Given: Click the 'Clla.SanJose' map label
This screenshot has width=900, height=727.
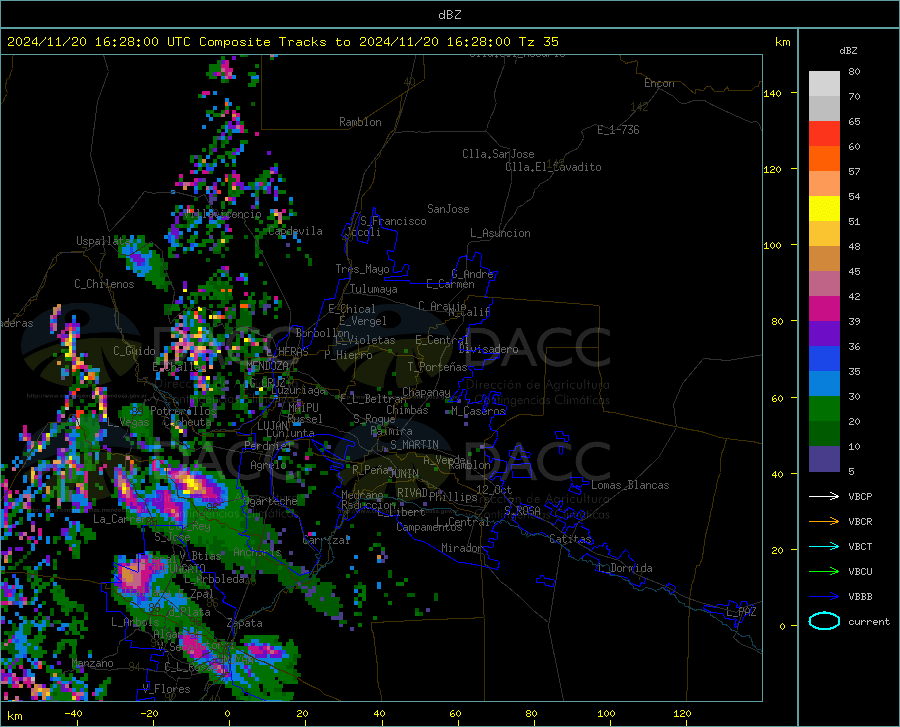Looking at the screenshot, I should 498,154.
